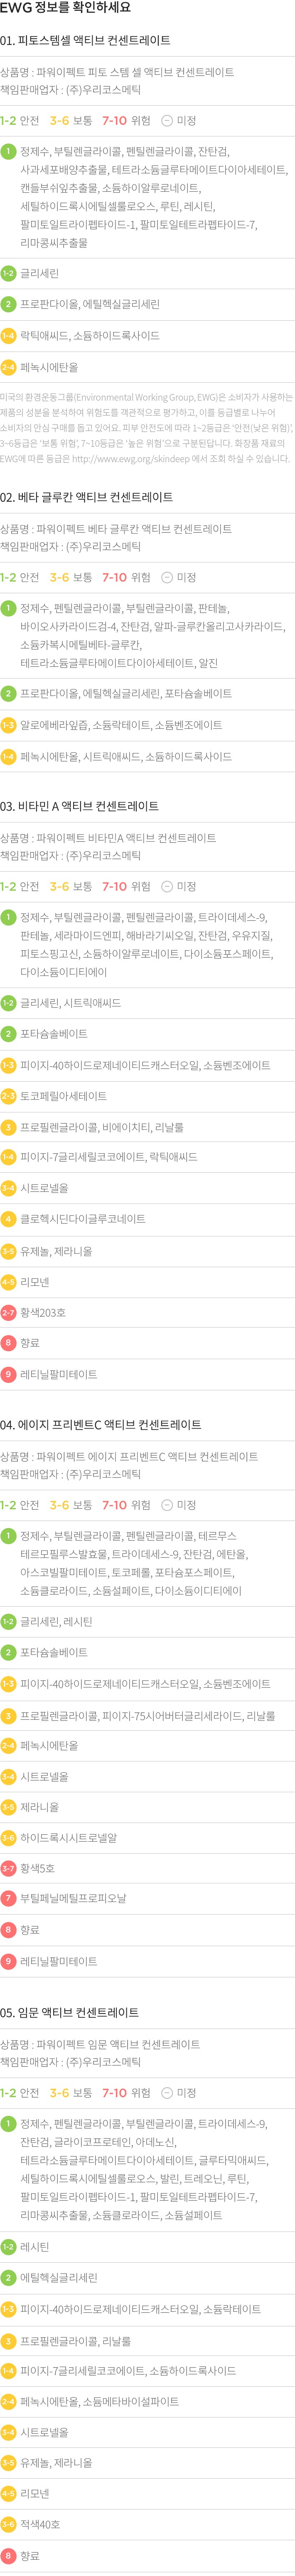Click red 9 badge in 비타민 A section
Image resolution: width=295 pixels, height=2576 pixels.
(x=8, y=1374)
